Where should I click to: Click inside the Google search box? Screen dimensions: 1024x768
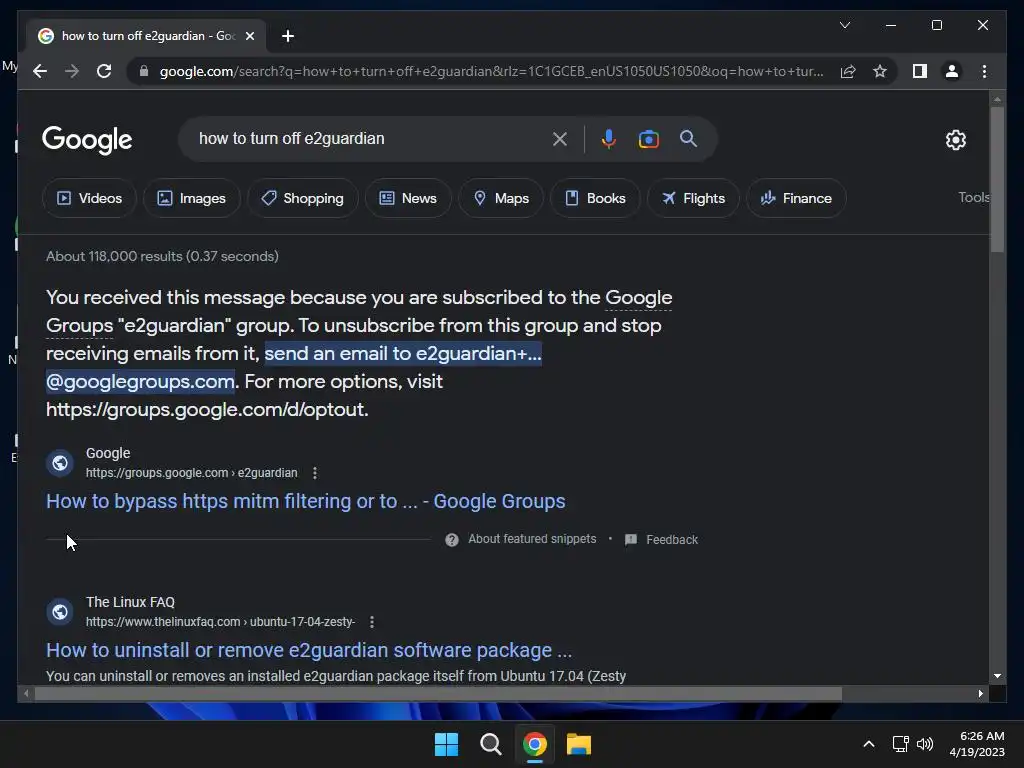tap(369, 138)
